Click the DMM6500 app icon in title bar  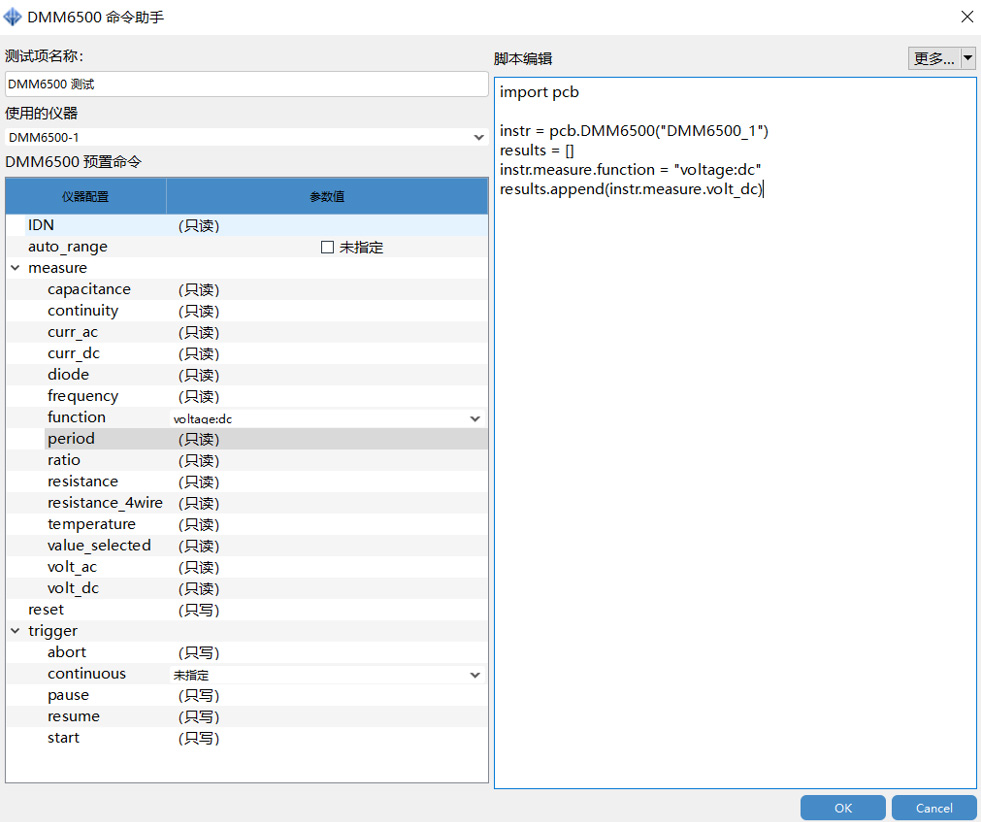point(13,16)
